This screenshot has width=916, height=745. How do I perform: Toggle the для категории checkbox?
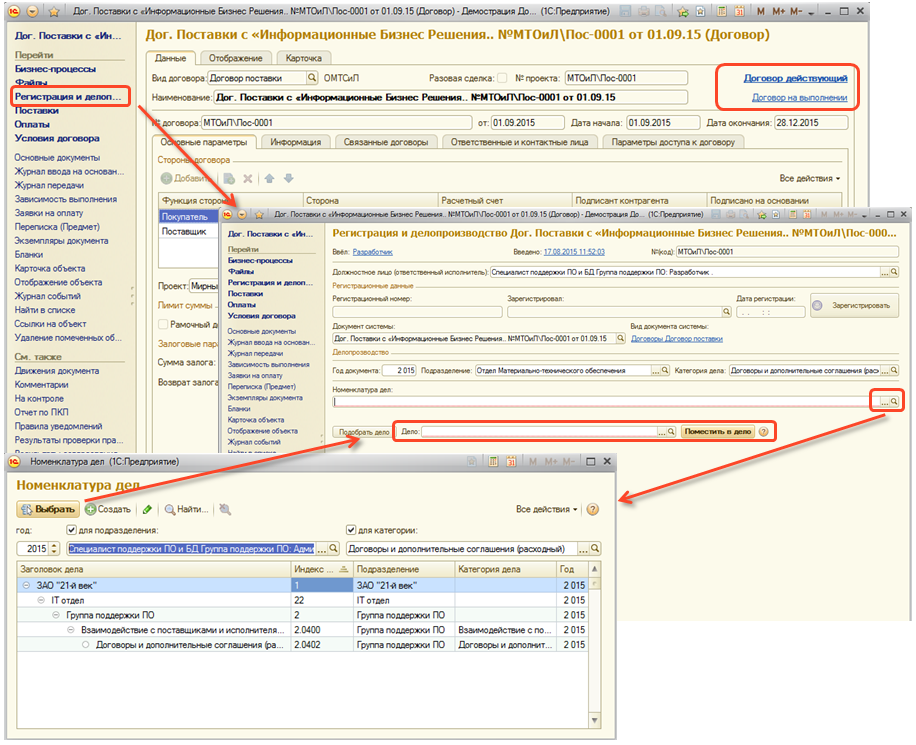[x=350, y=530]
